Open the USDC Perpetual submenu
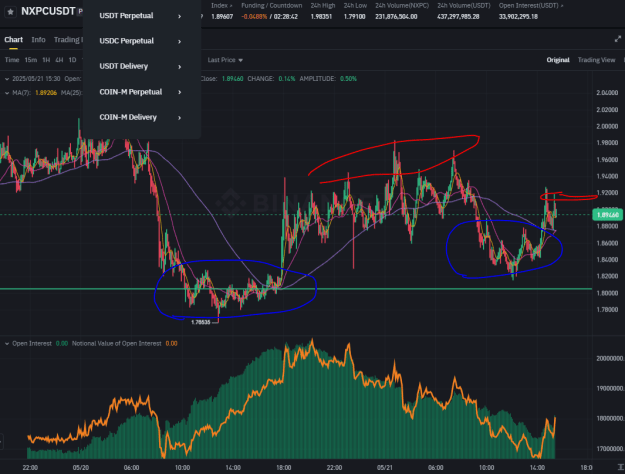This screenshot has height=474, width=625. pos(140,41)
